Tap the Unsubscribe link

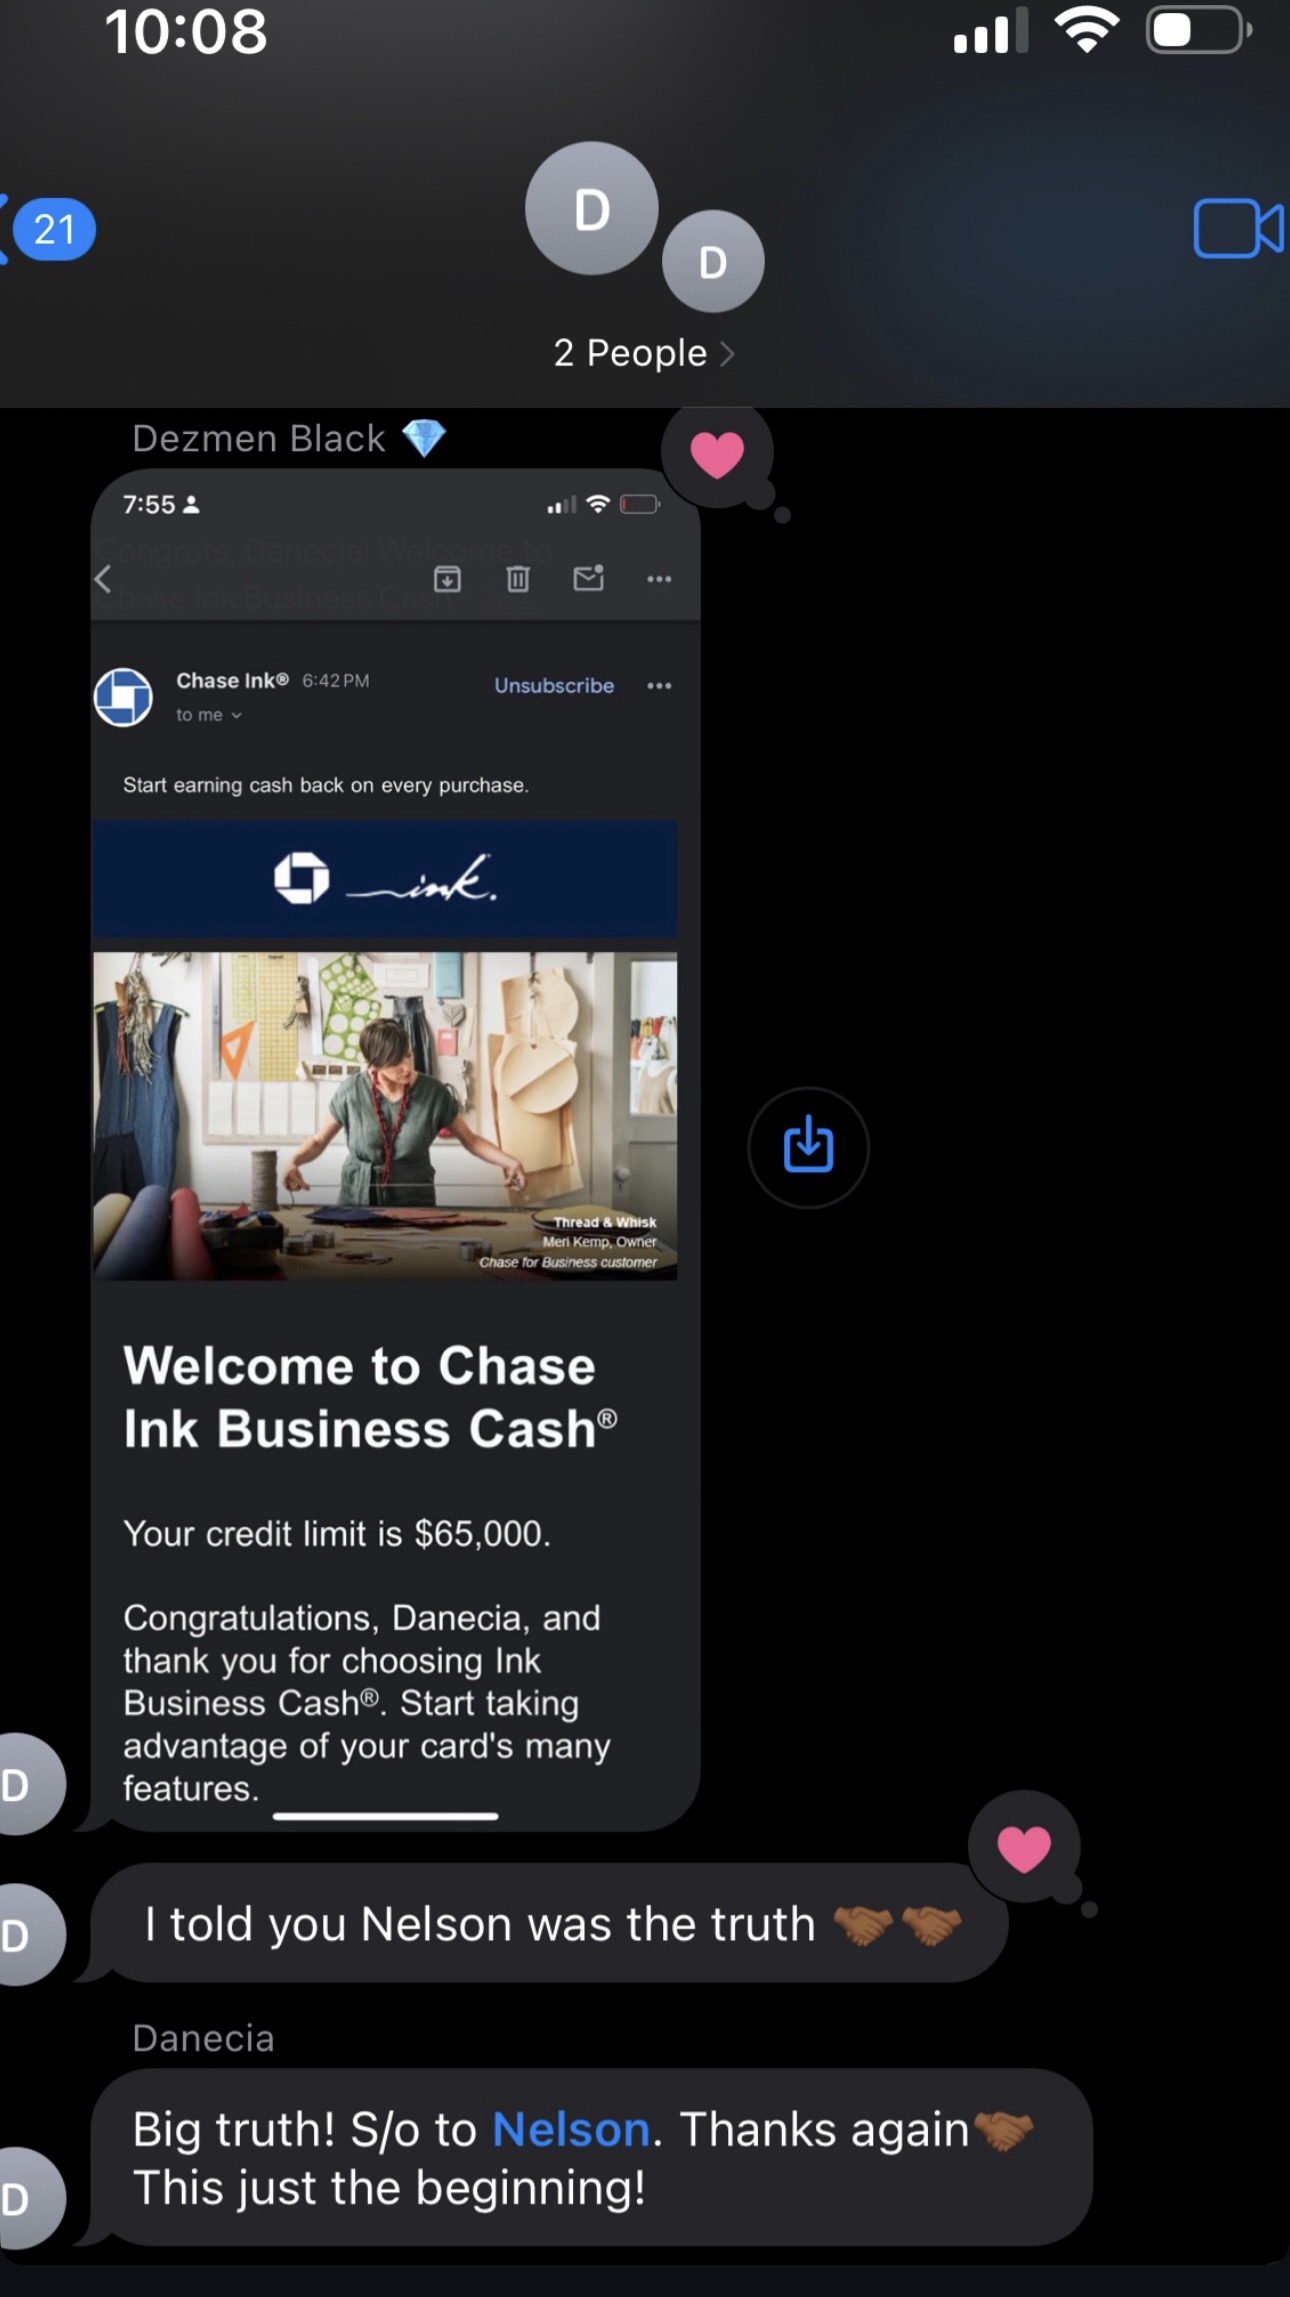554,686
